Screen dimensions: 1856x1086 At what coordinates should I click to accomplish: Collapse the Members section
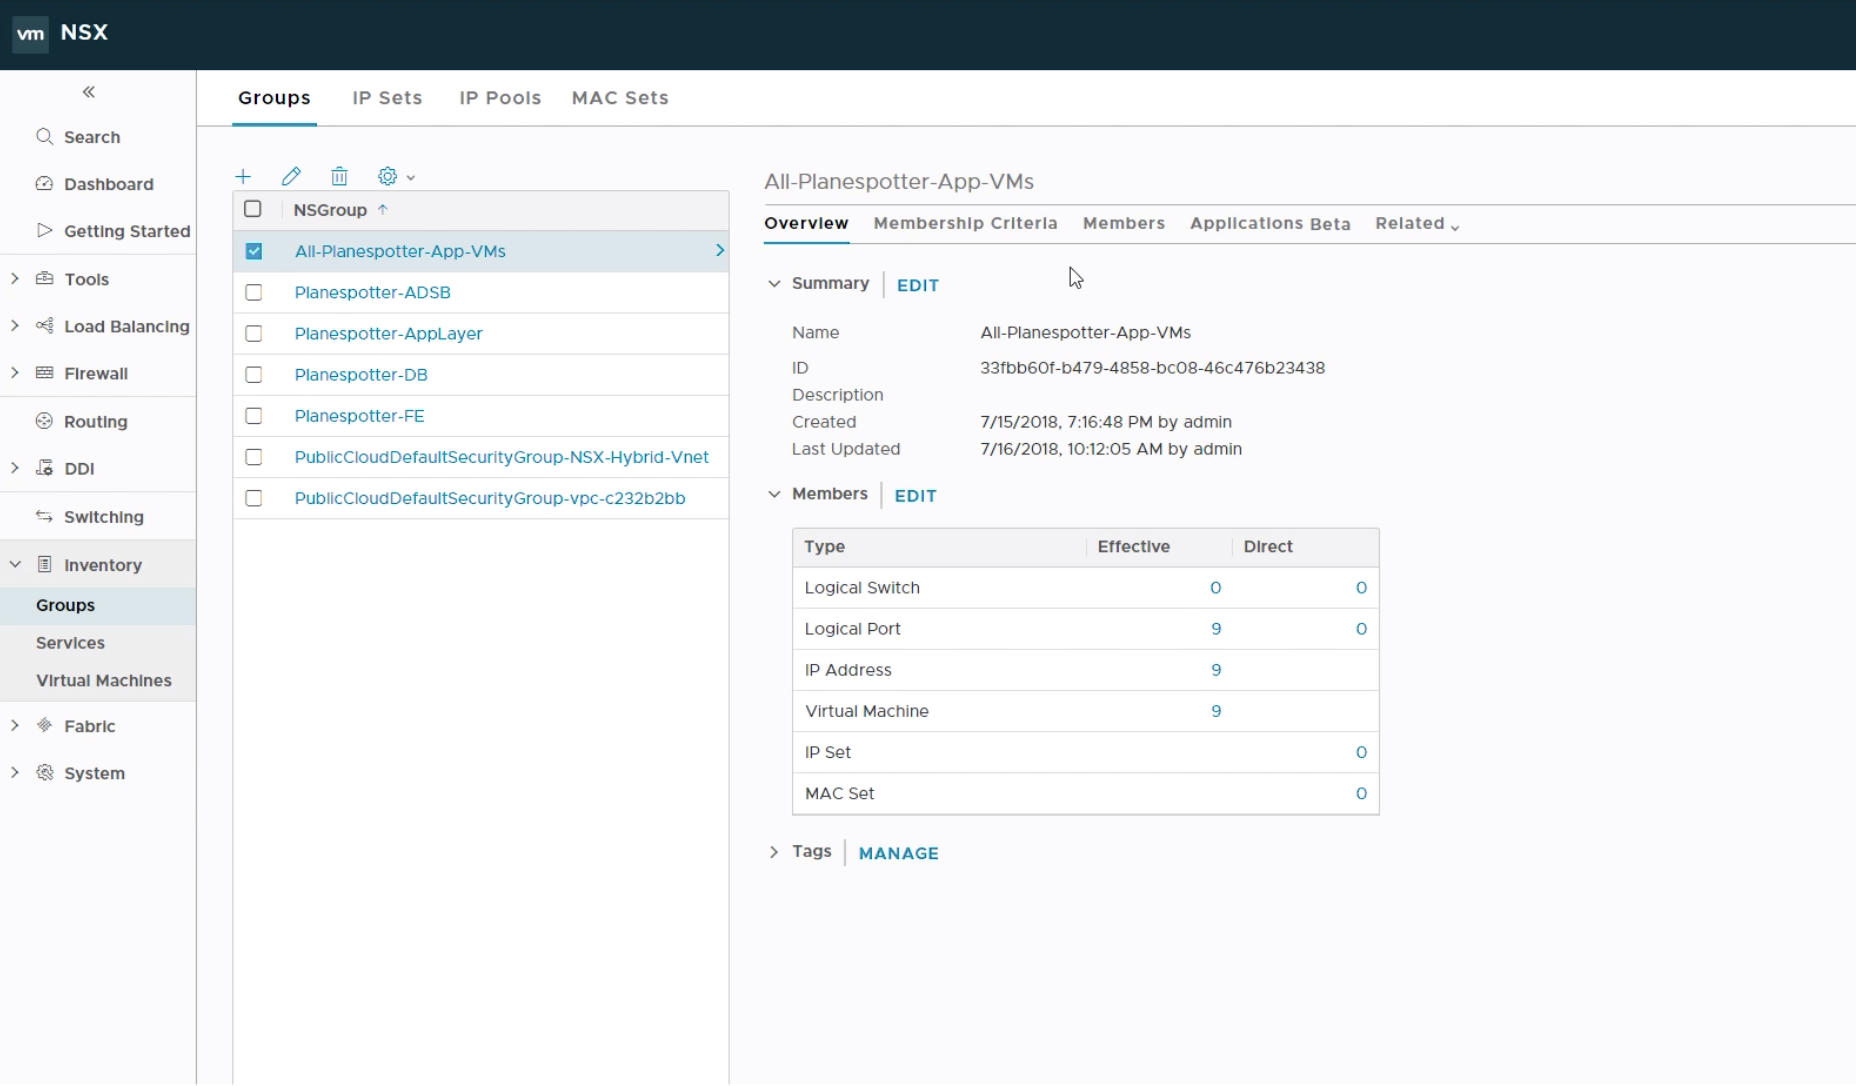774,494
